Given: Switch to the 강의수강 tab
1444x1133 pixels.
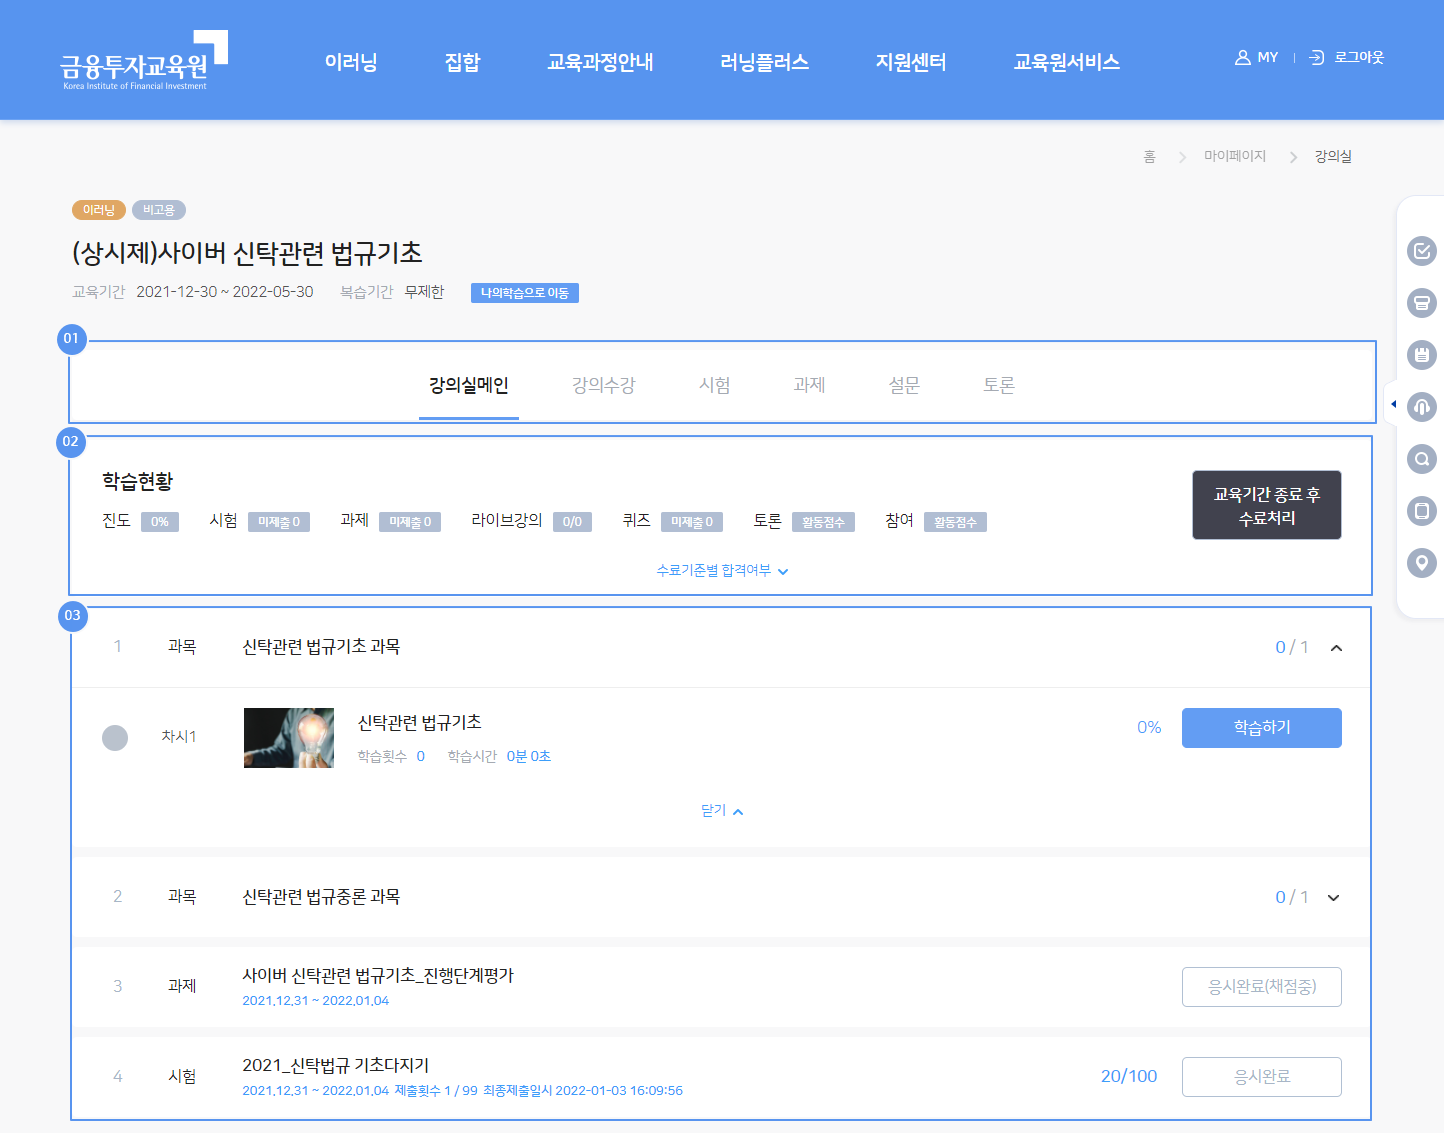Looking at the screenshot, I should (603, 386).
